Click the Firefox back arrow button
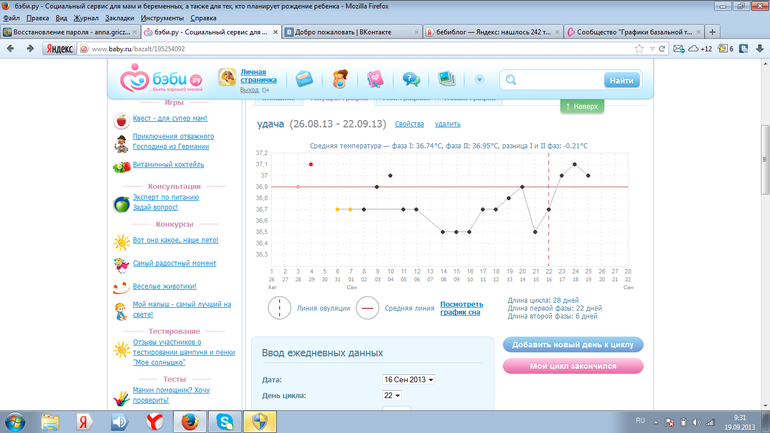This screenshot has height=433, width=770. [x=11, y=48]
